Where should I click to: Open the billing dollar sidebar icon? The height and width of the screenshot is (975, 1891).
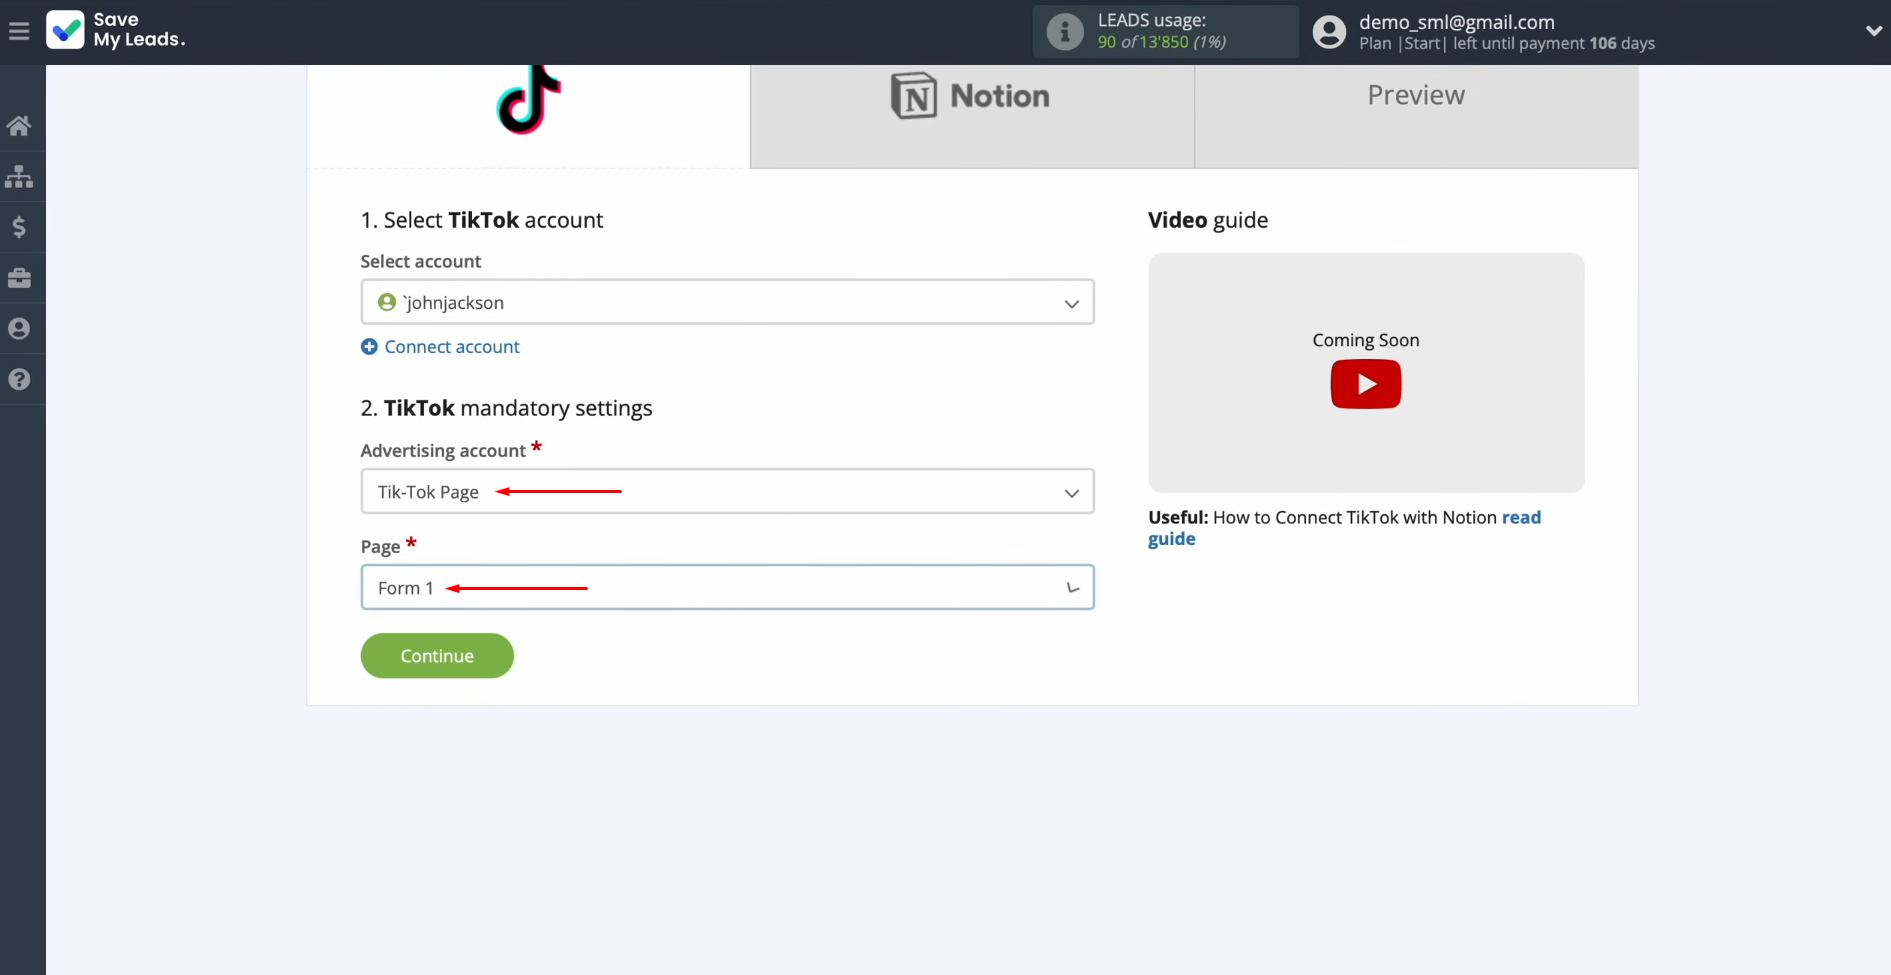pyautogui.click(x=19, y=227)
